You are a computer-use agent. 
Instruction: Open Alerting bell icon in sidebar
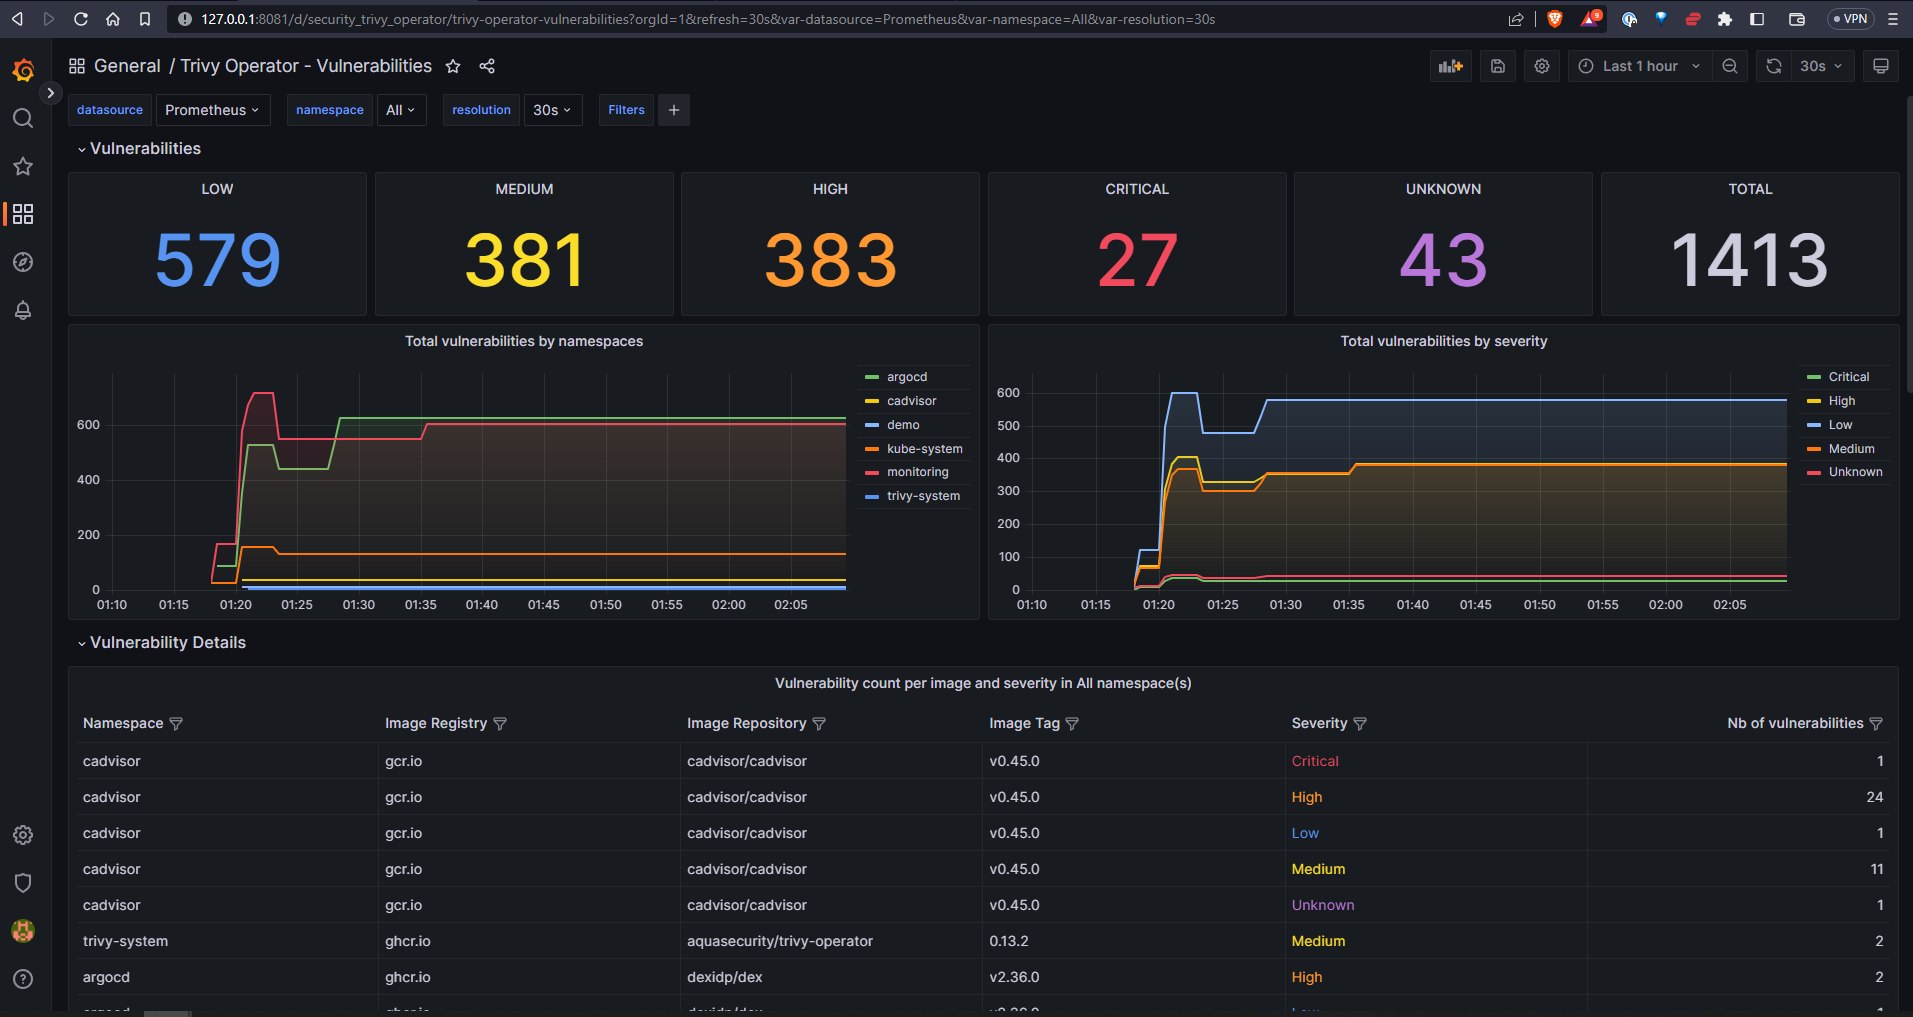pos(23,310)
